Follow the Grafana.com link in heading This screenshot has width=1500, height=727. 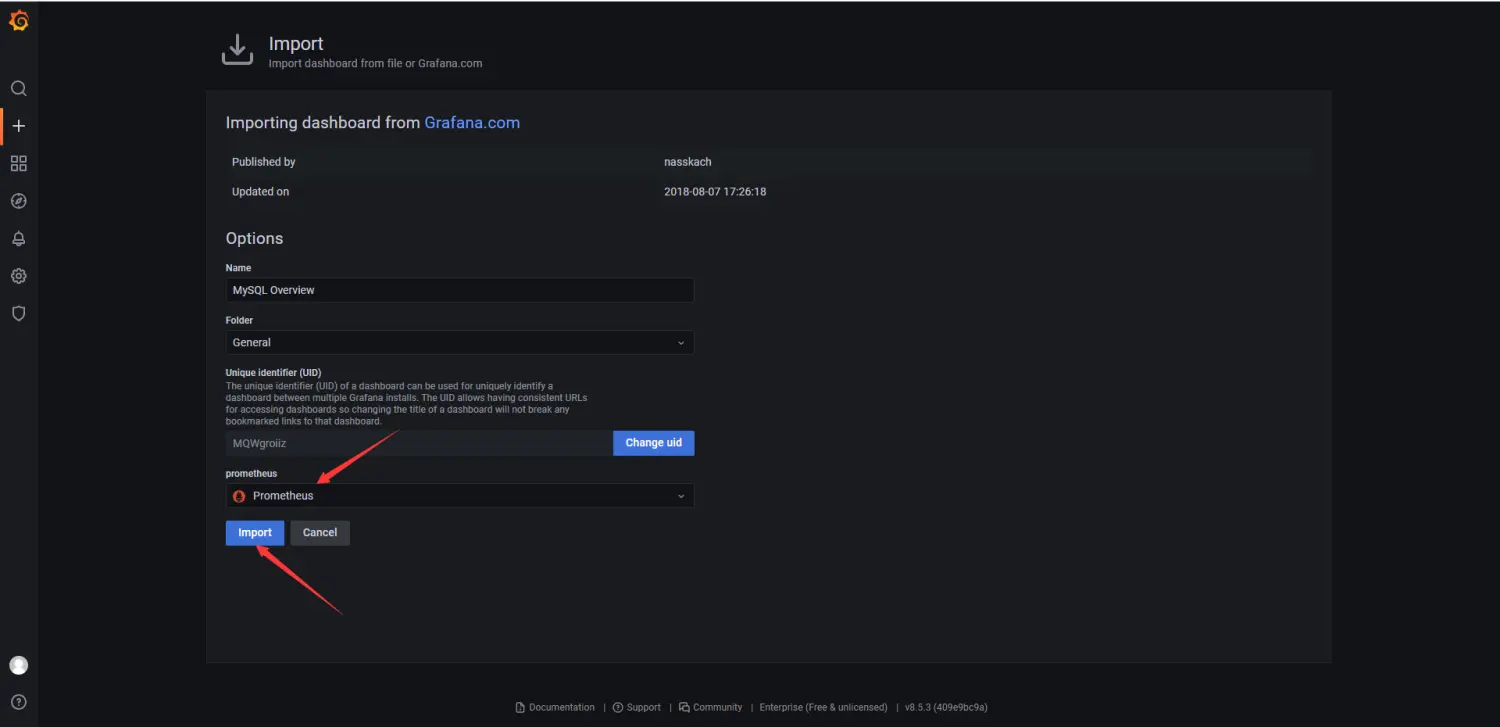[x=472, y=123]
